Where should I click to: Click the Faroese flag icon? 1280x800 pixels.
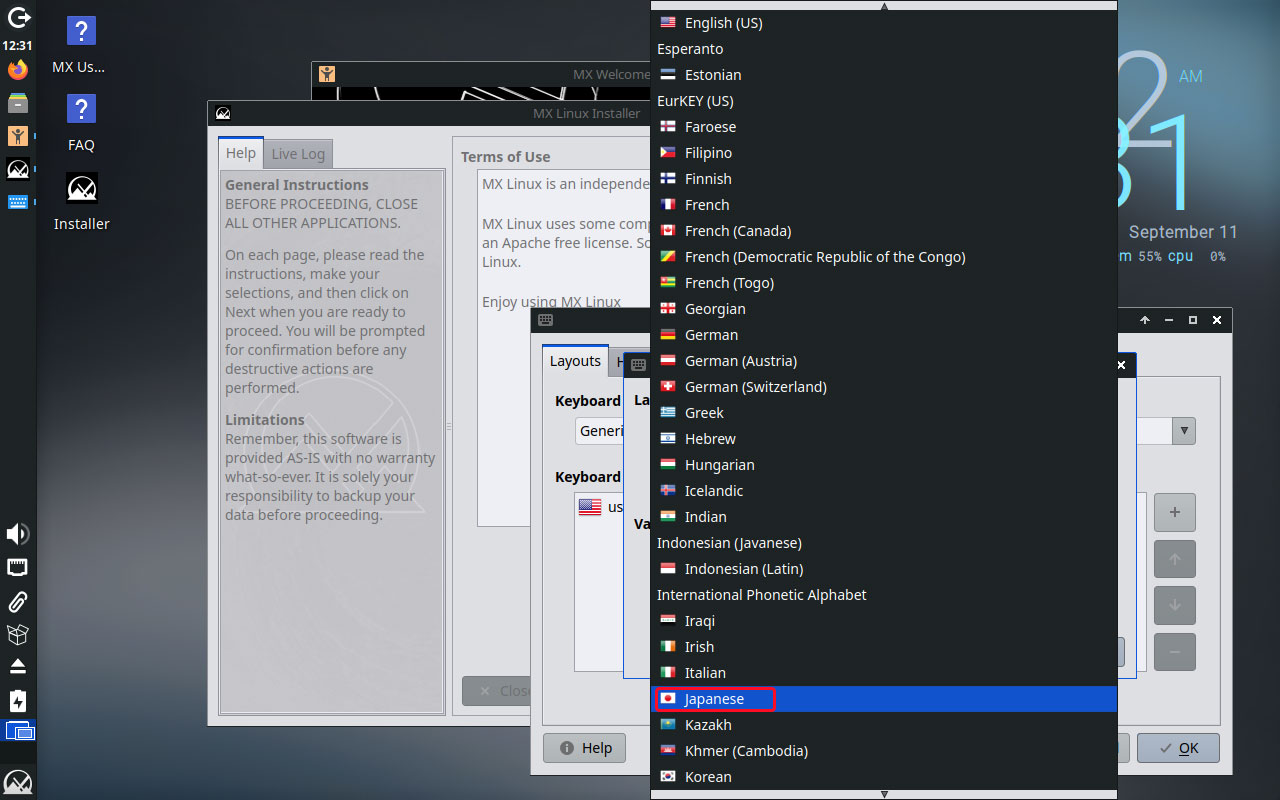(668, 127)
